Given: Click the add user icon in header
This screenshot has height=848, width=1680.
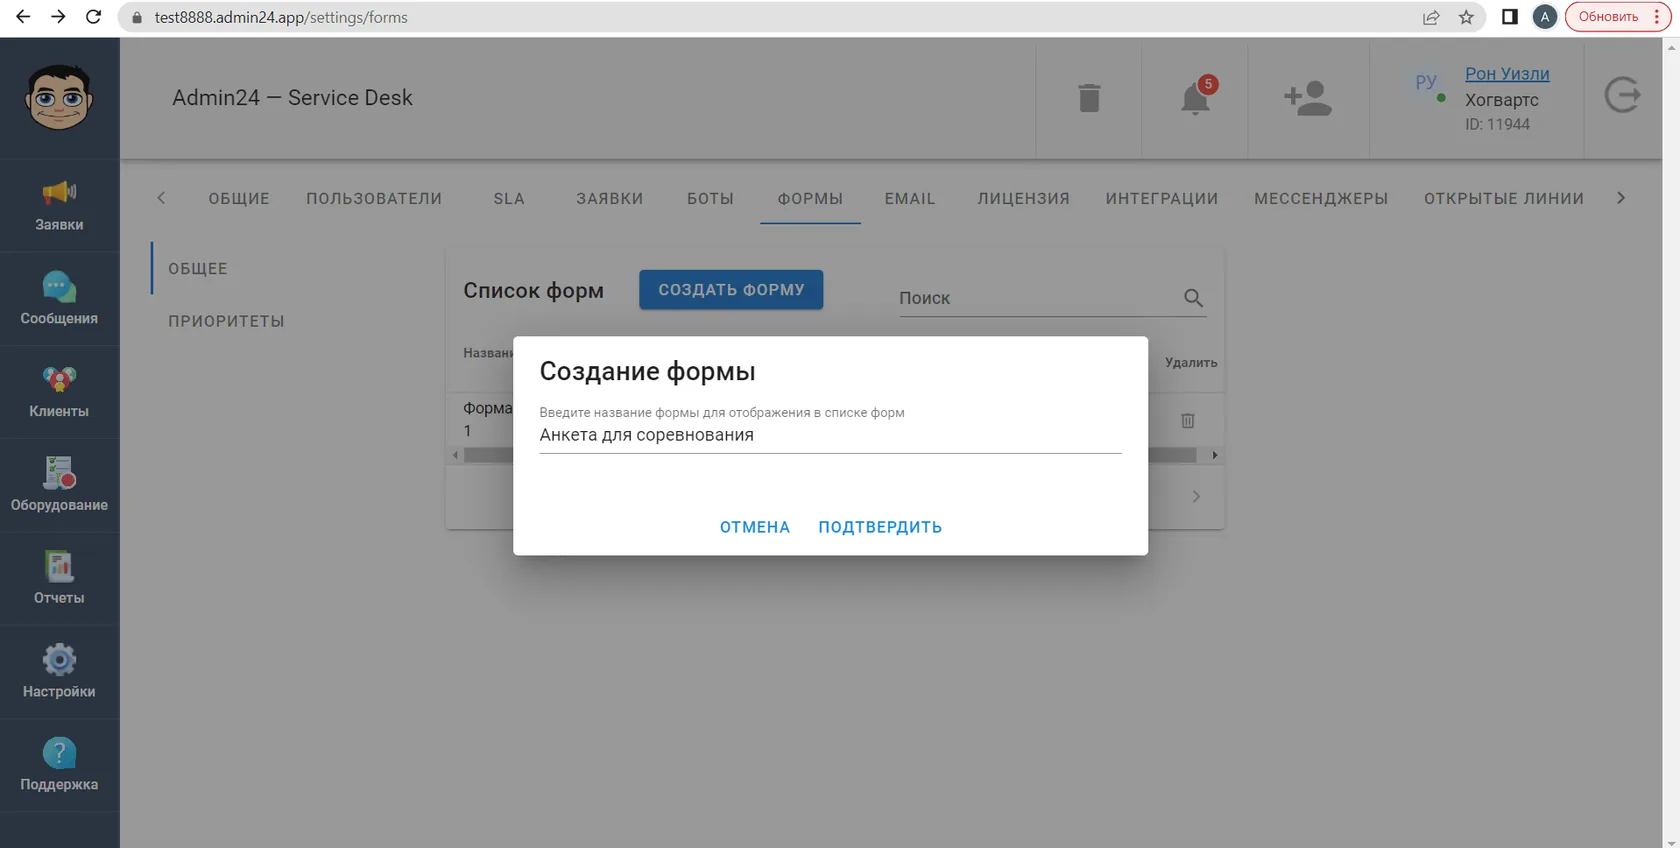Looking at the screenshot, I should click(x=1308, y=98).
